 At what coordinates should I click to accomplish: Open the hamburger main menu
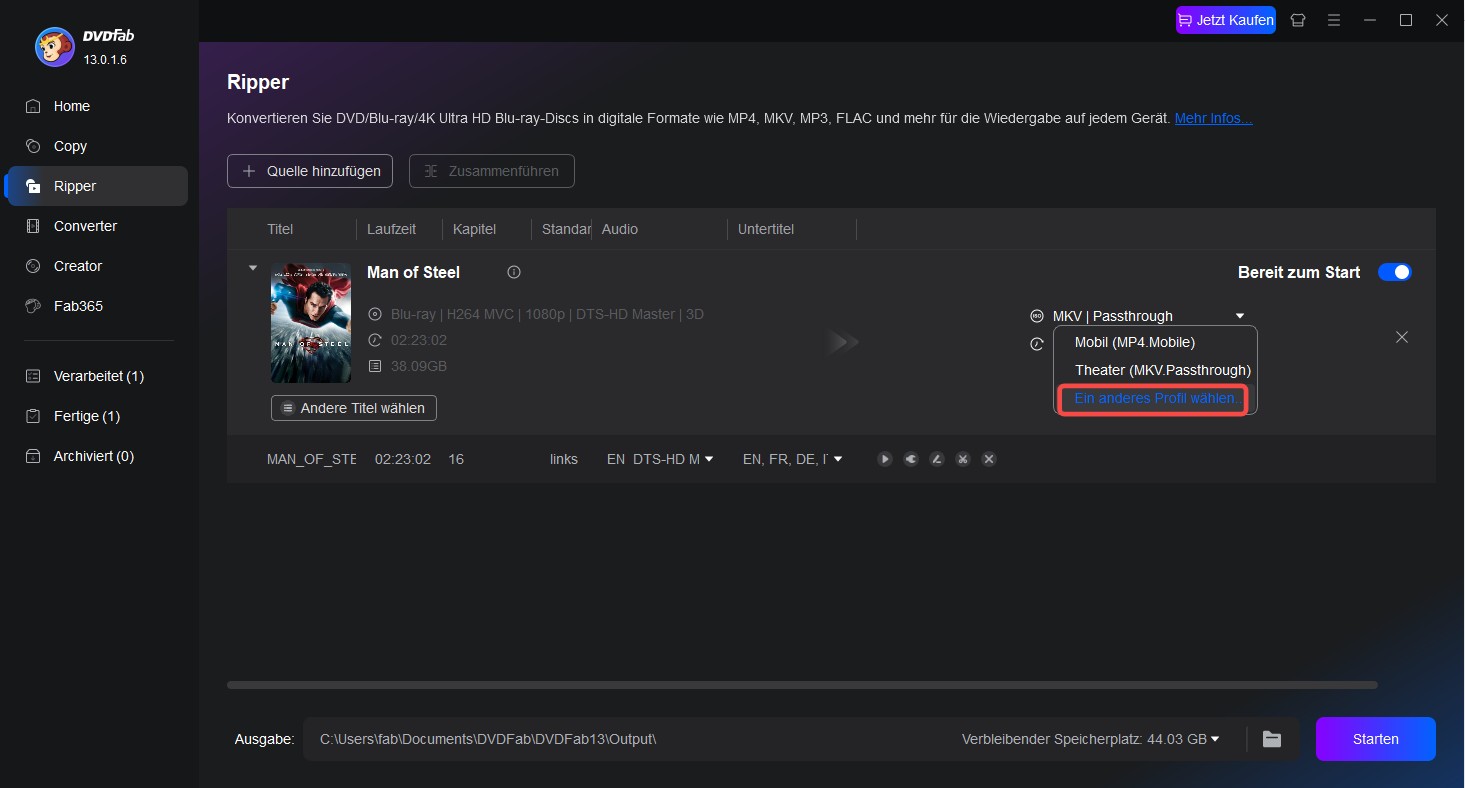point(1334,20)
